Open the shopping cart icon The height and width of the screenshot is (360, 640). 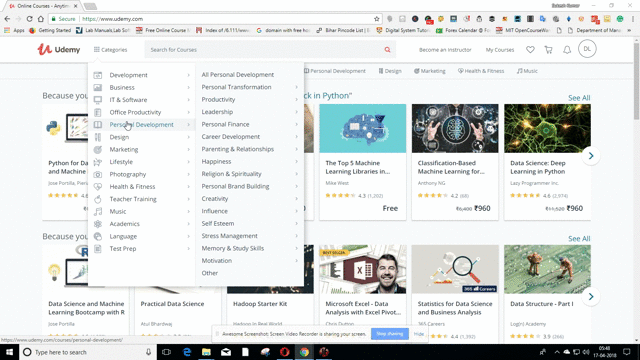tap(548, 50)
